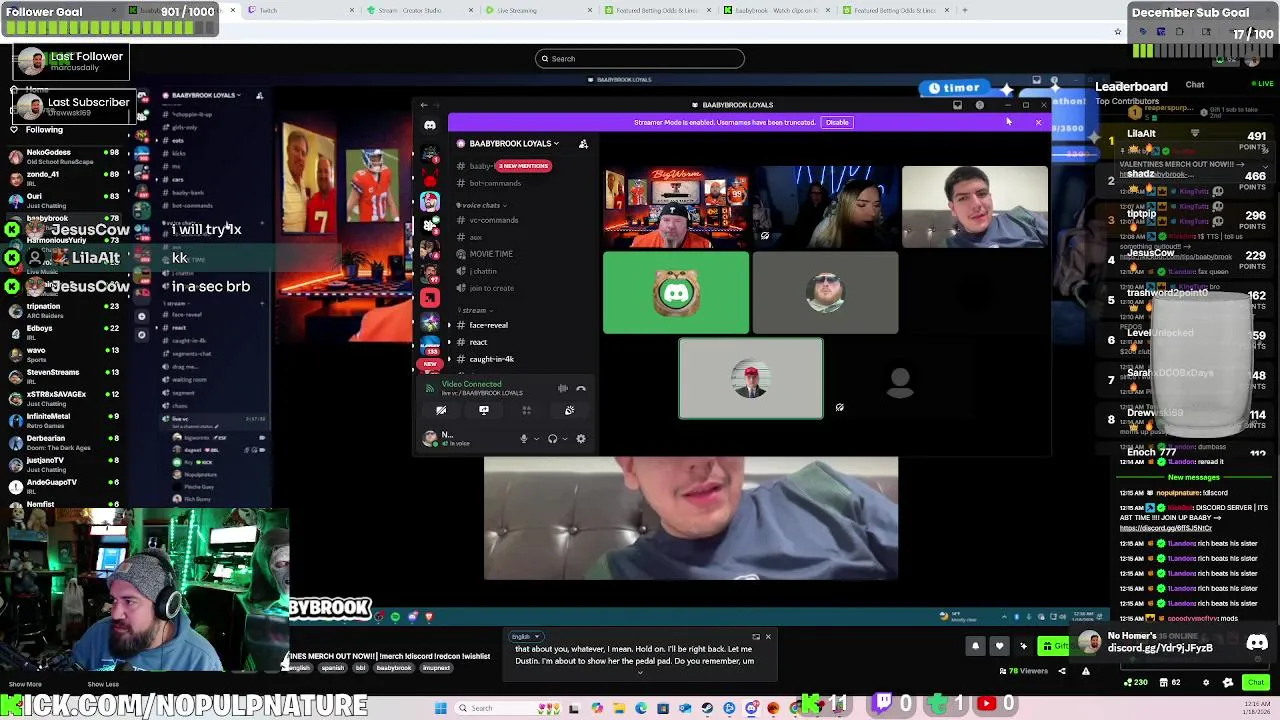Open the Discord logo on the No Homer's banner
Screen dimensions: 1280x720
tap(1257, 643)
